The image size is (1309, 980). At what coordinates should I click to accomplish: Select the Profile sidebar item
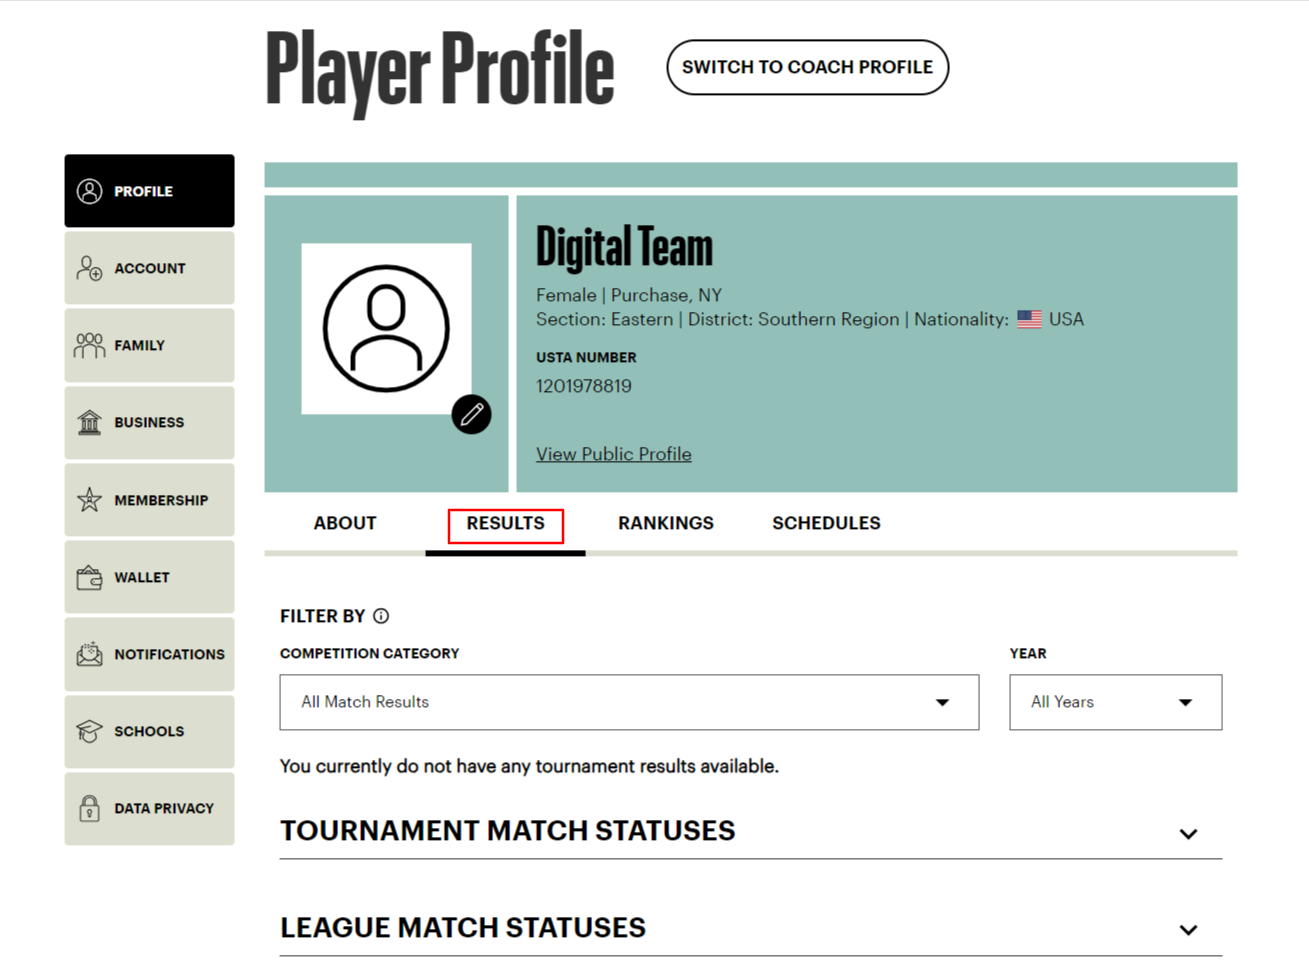pos(150,191)
